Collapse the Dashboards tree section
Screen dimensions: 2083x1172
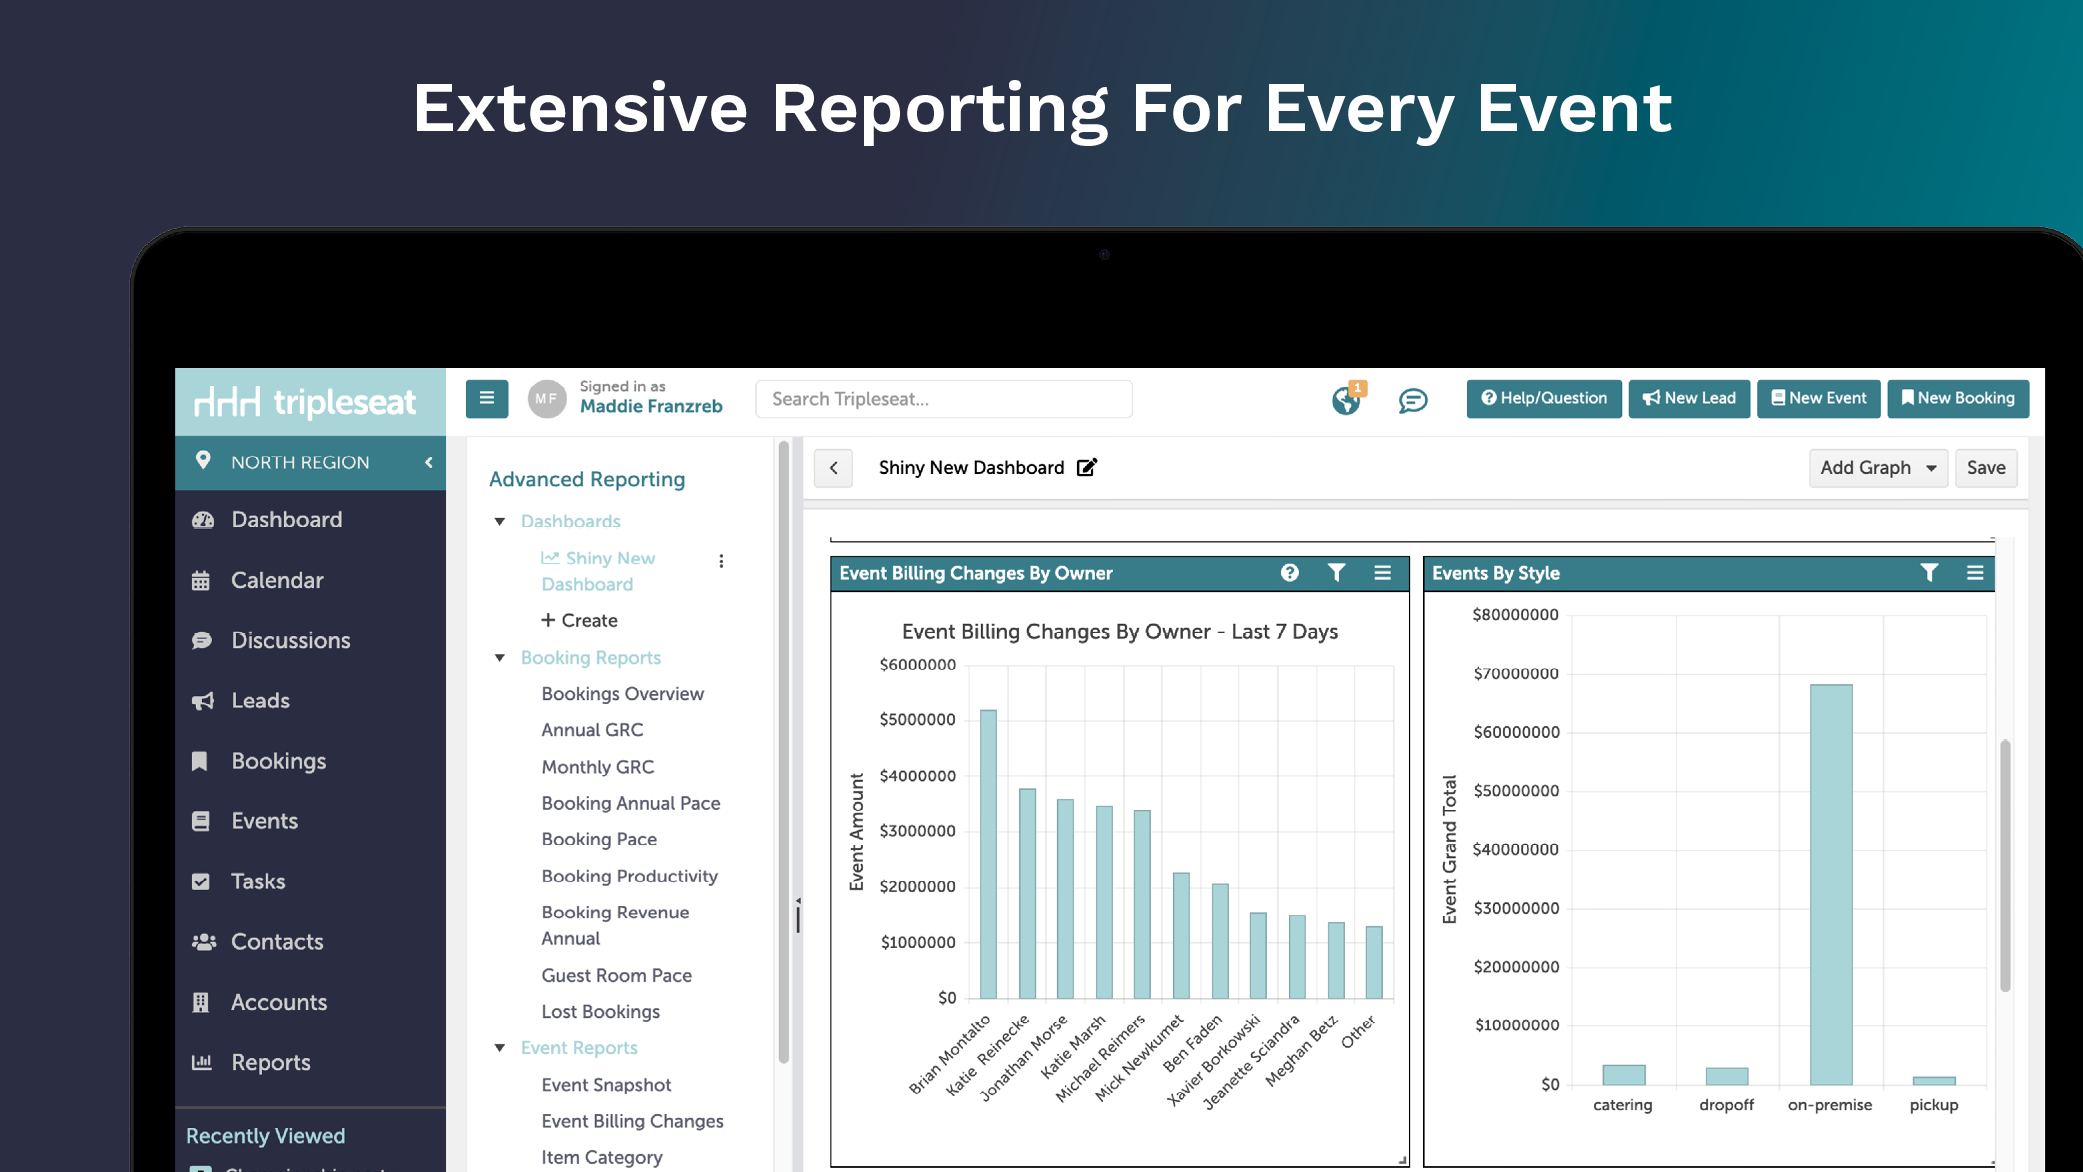tap(500, 521)
